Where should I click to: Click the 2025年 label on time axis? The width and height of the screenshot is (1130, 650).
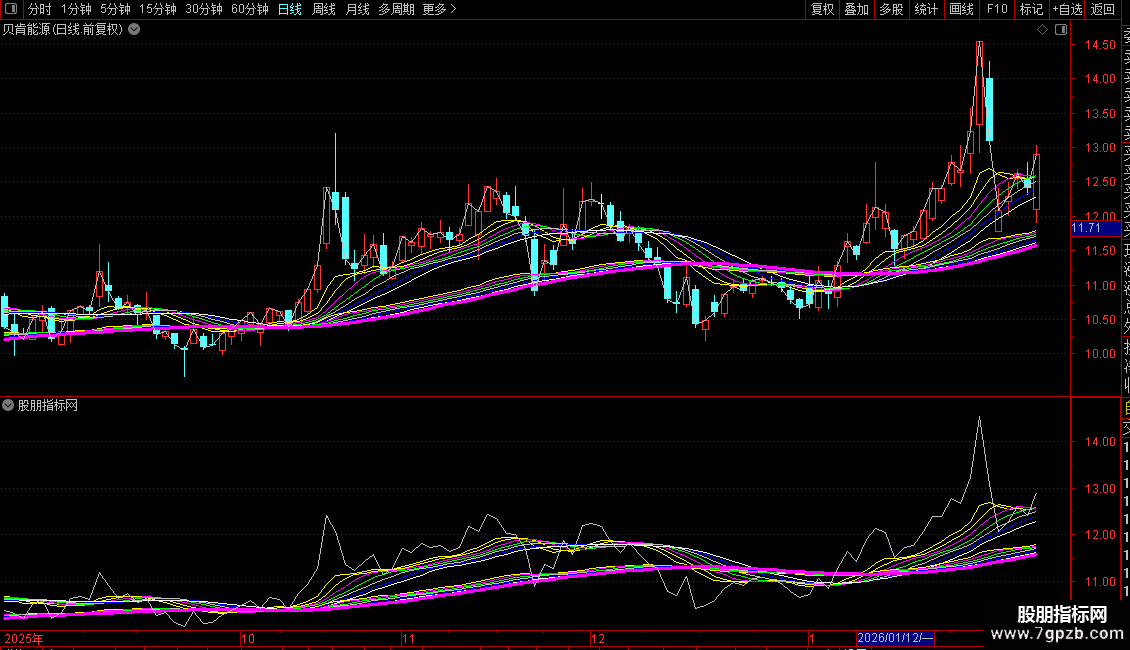24,638
